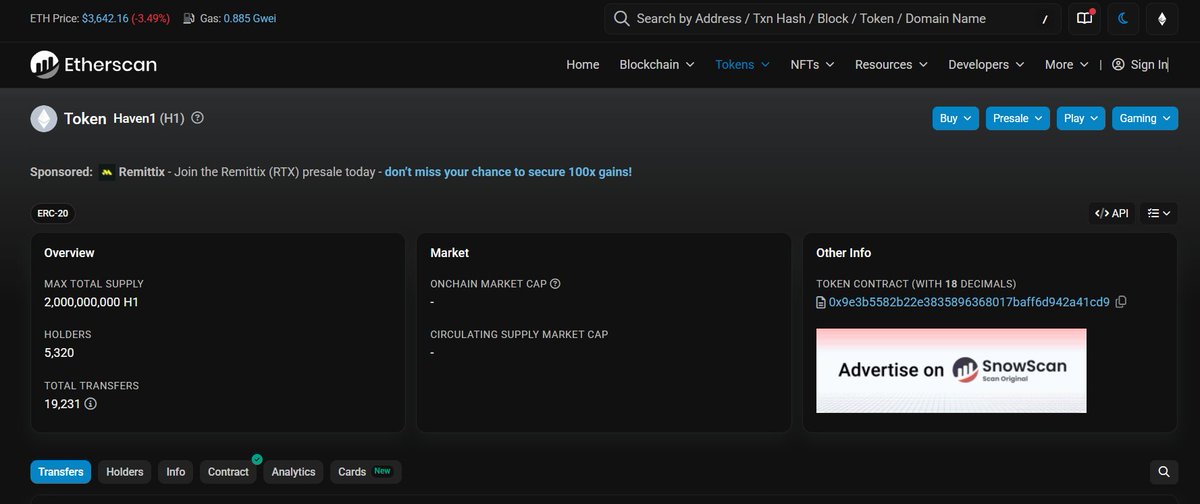The width and height of the screenshot is (1200, 504).
Task: Open the Tokens menu
Action: coord(743,65)
